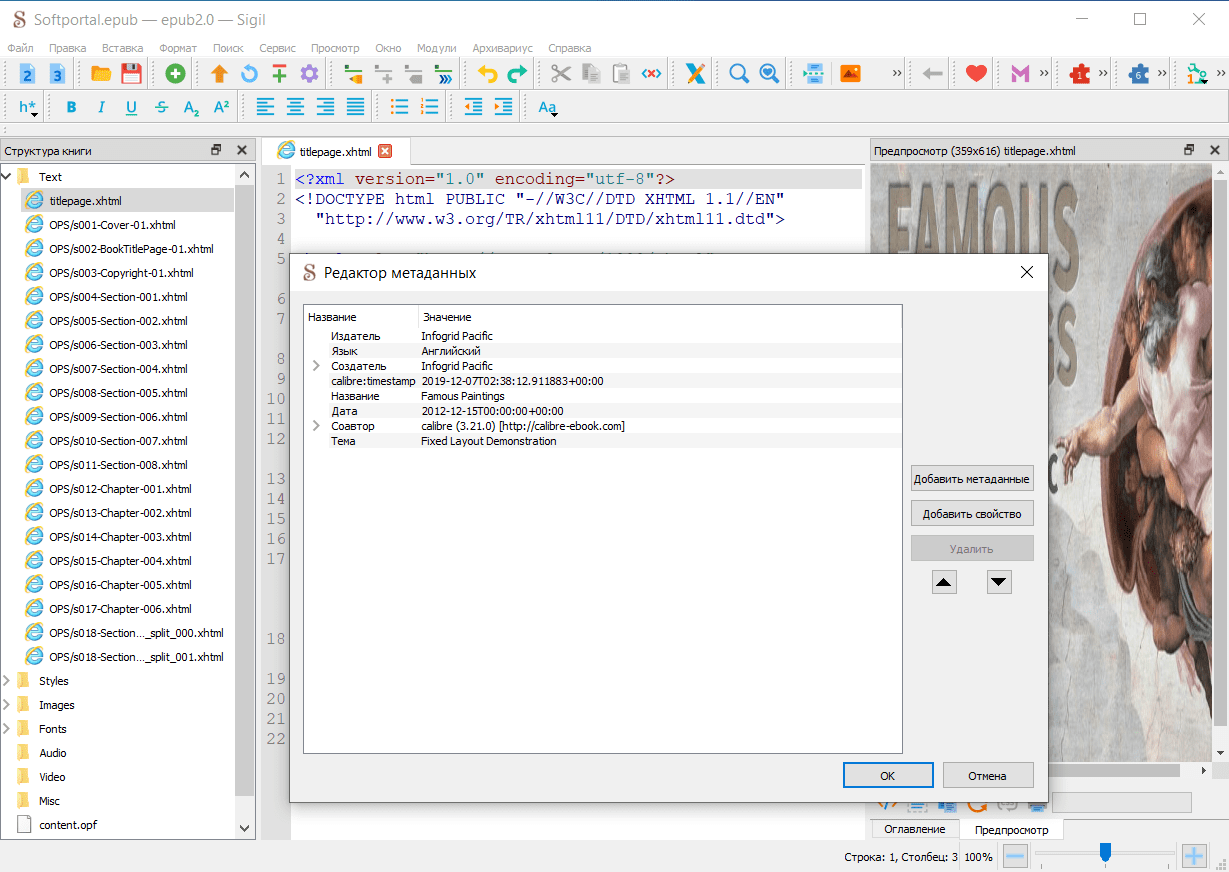Click the purple gear icon in toolbar
1229x872 pixels.
(309, 73)
